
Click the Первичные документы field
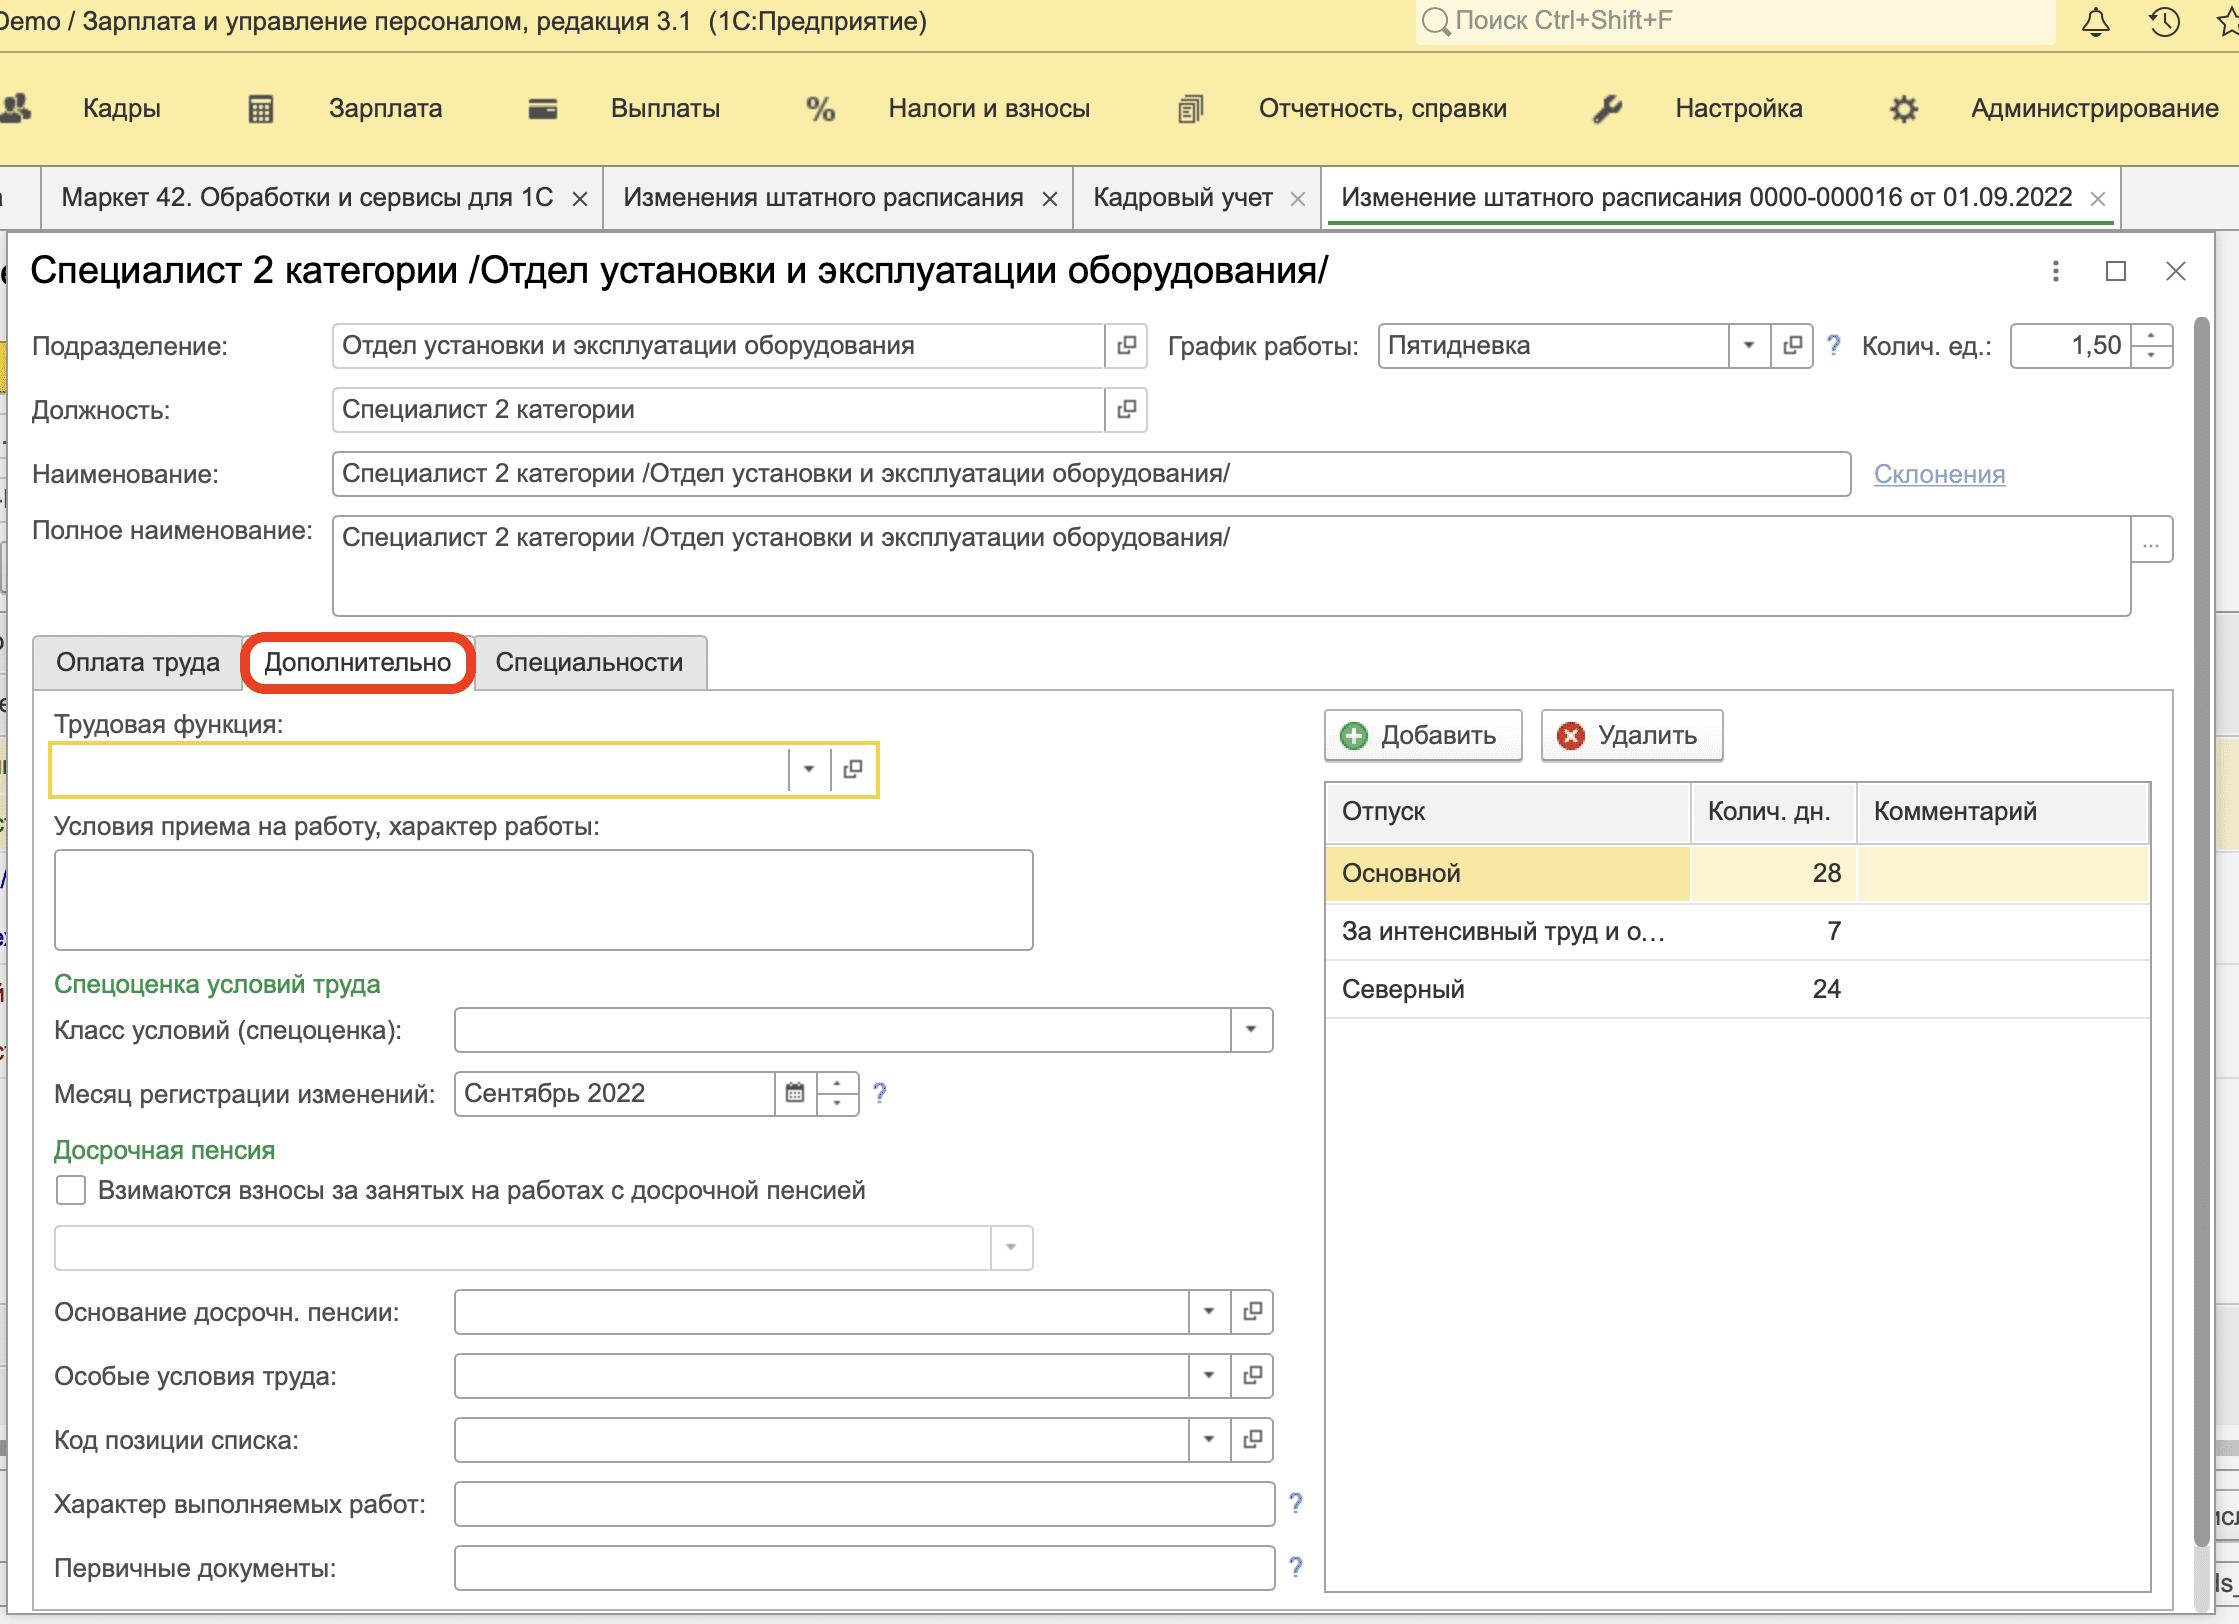click(864, 1568)
